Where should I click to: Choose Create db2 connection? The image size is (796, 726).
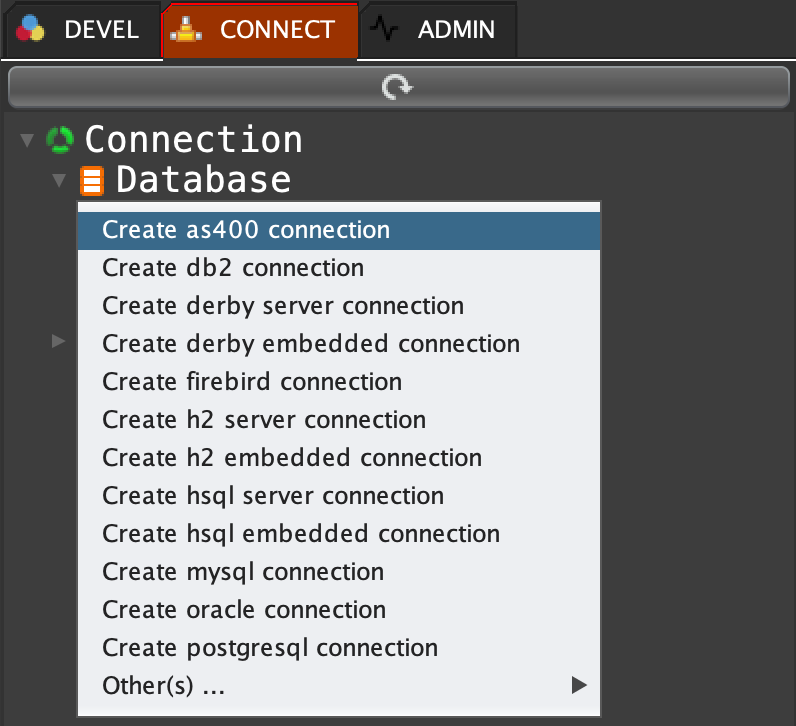tap(233, 268)
